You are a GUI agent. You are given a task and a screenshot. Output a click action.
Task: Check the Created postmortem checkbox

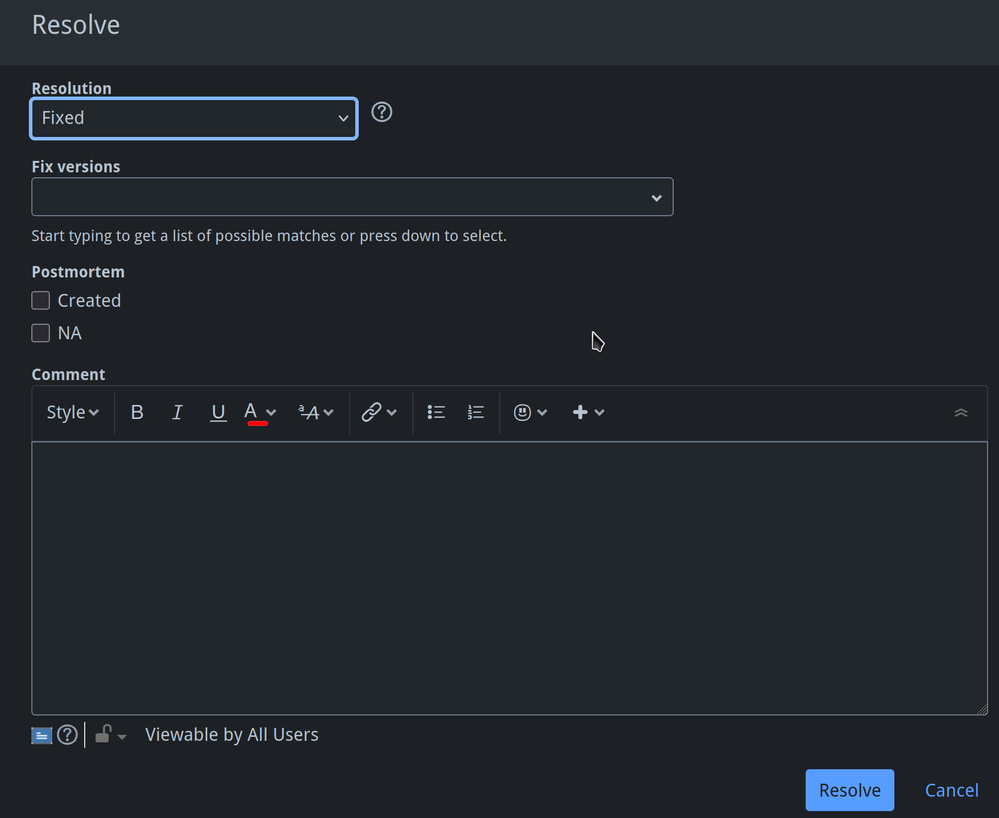coord(40,300)
